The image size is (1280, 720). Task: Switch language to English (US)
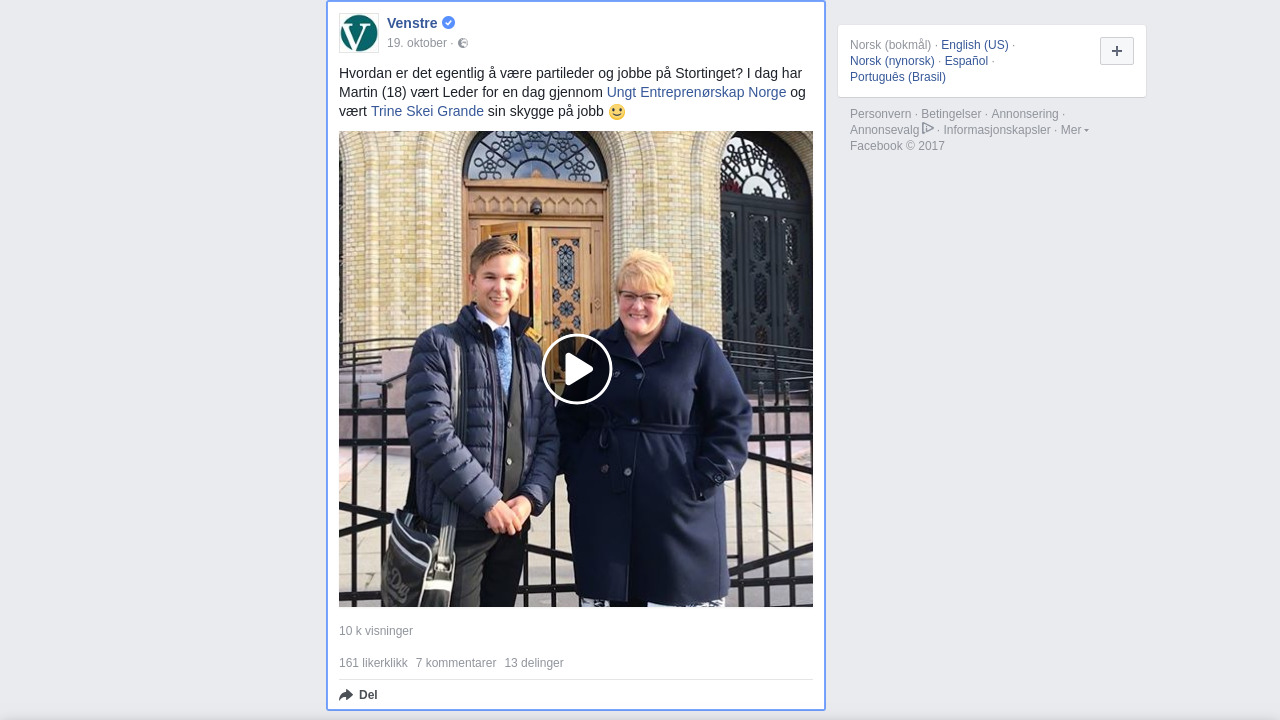pos(975,45)
